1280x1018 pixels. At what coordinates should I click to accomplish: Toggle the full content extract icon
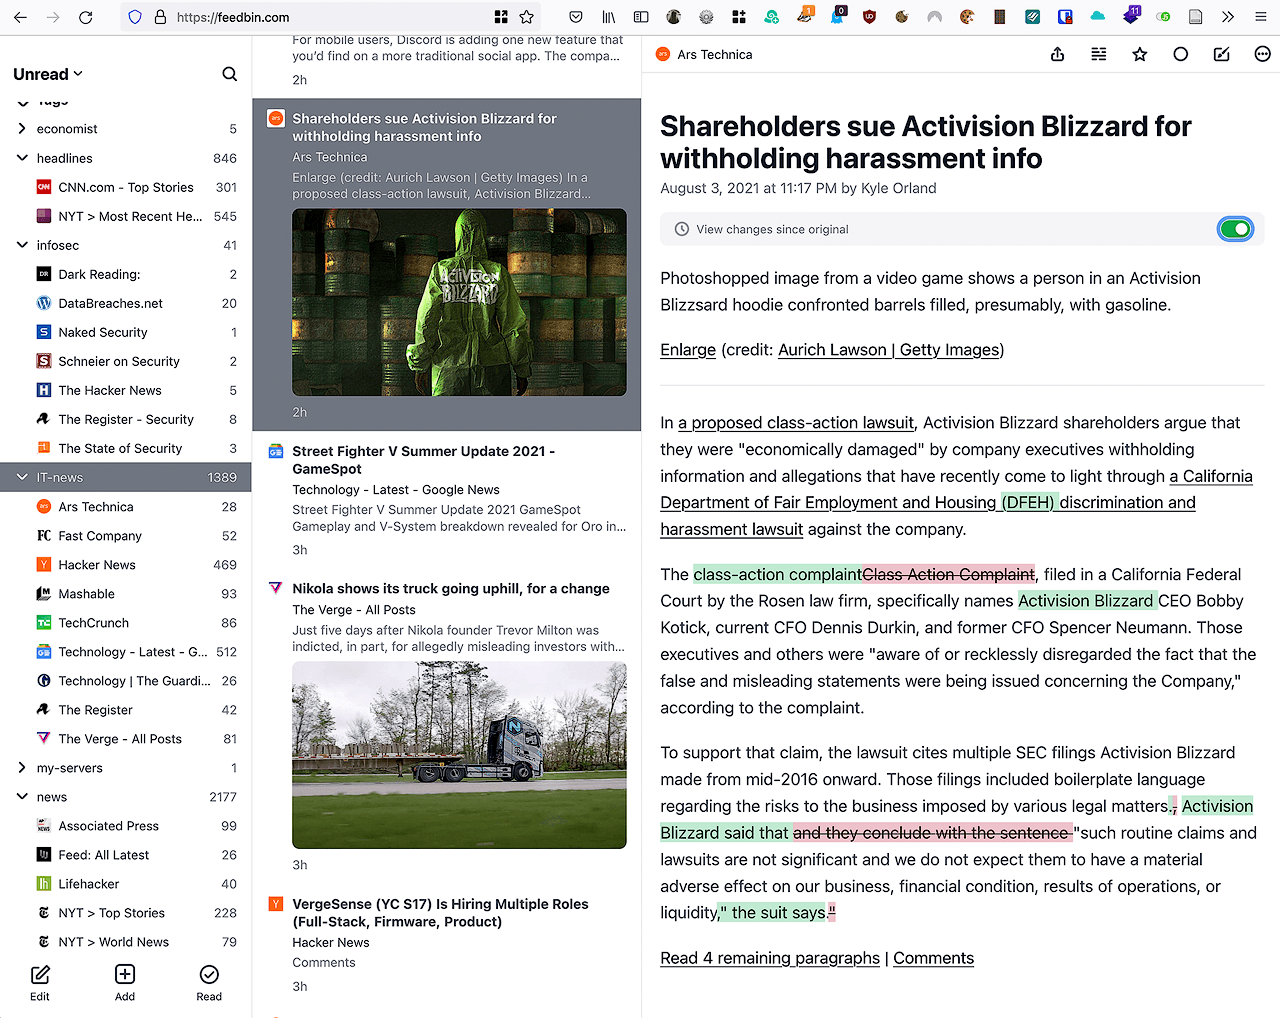coord(1098,55)
